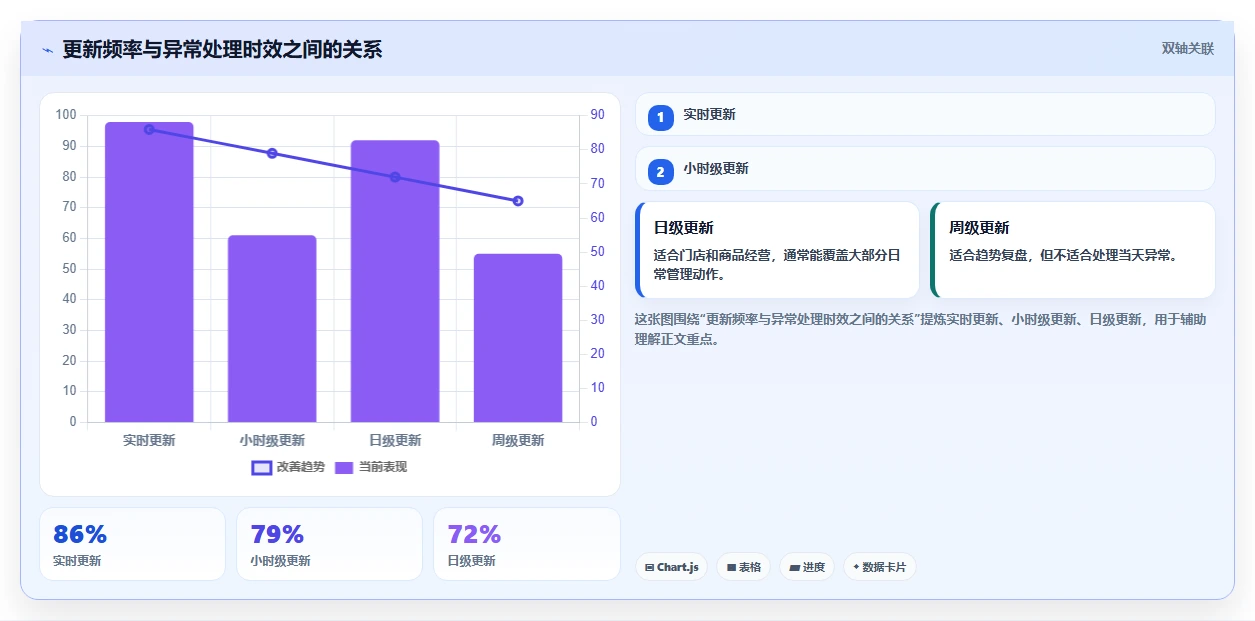Click the x-axis label 实时更新
1255x621 pixels.
pos(149,440)
